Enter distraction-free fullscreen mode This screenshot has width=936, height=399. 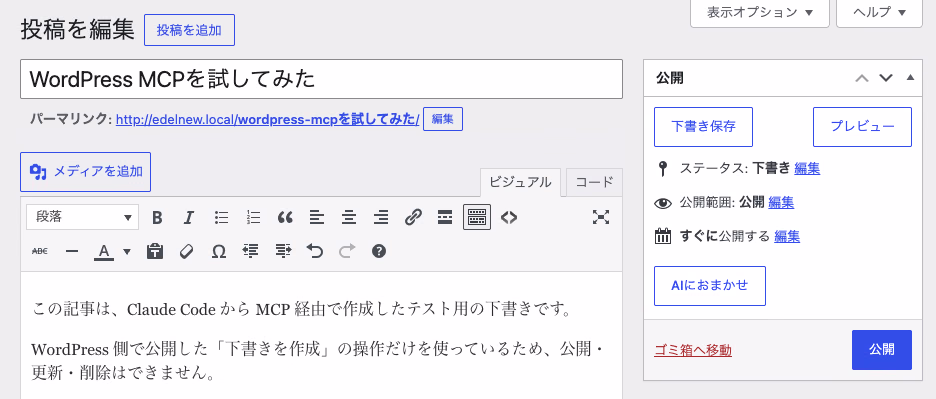(x=601, y=217)
